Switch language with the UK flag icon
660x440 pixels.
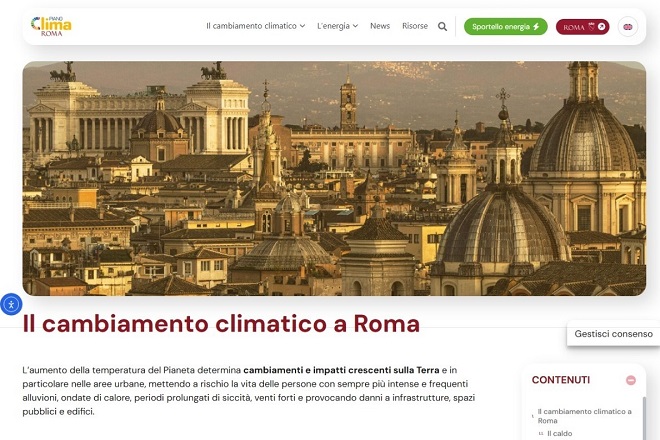(x=628, y=27)
